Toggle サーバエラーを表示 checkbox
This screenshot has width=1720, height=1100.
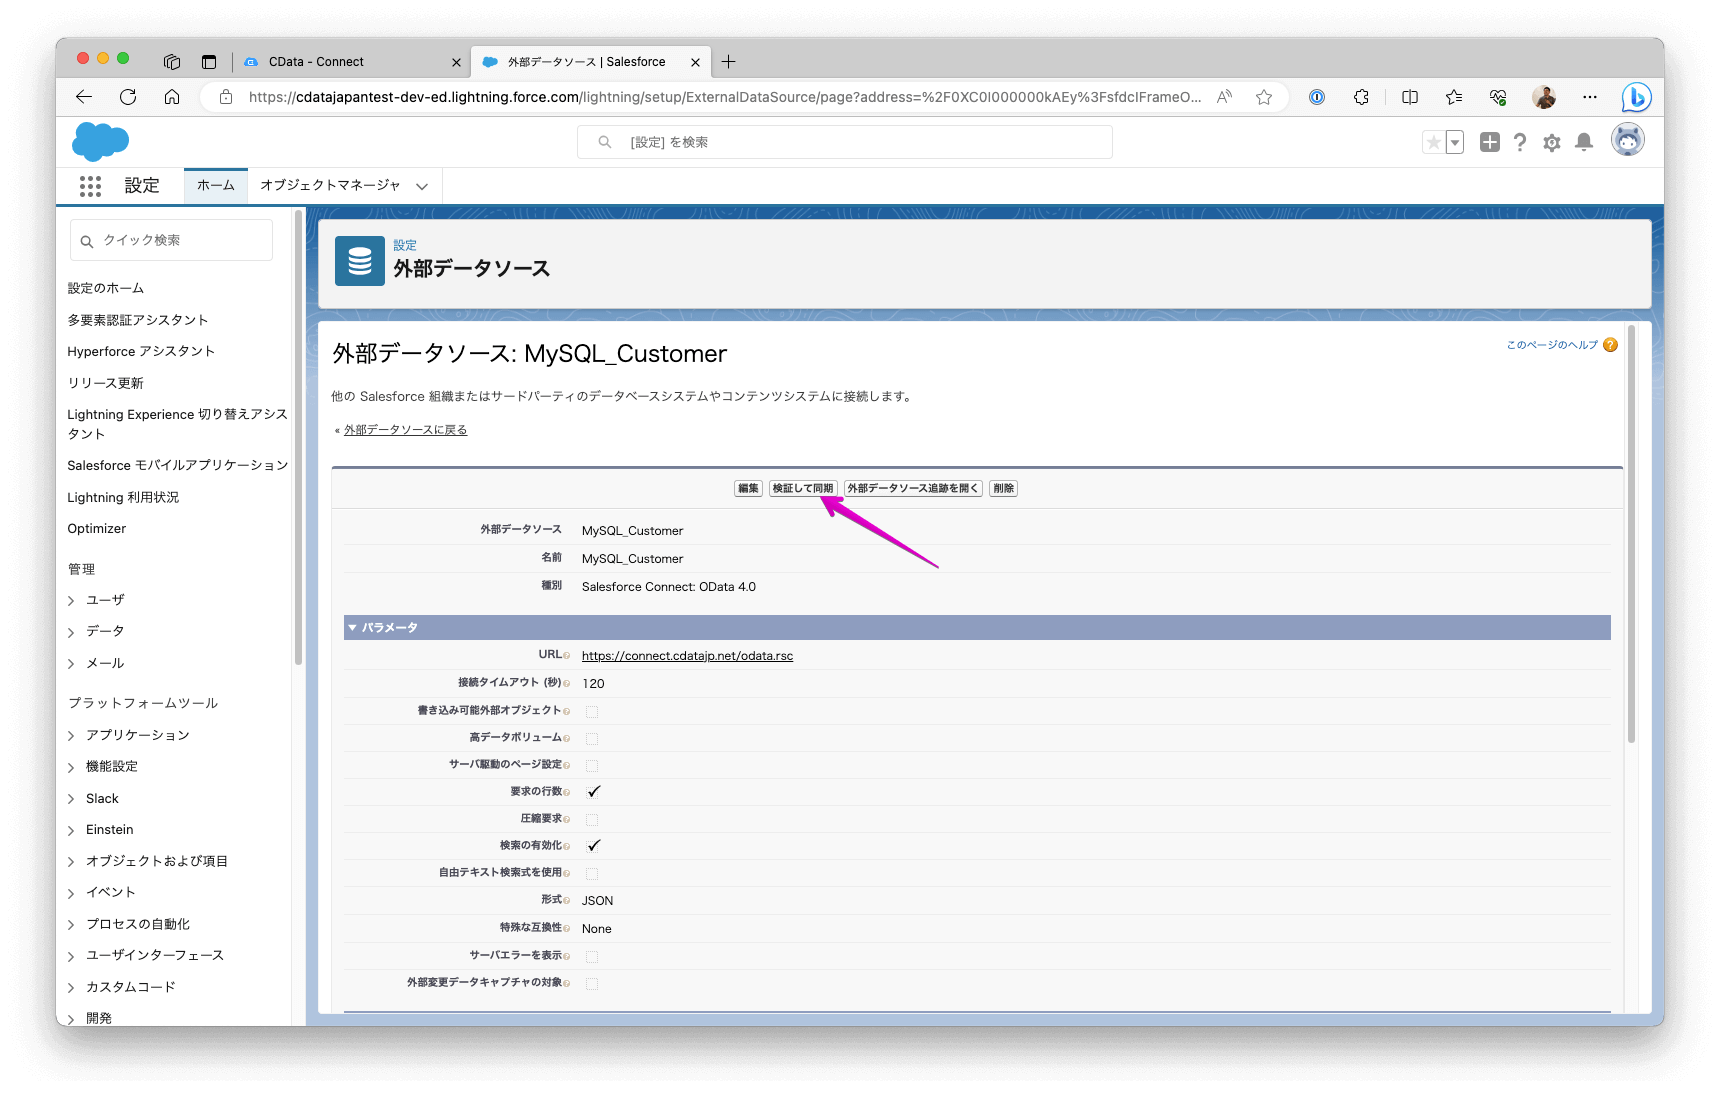(592, 957)
